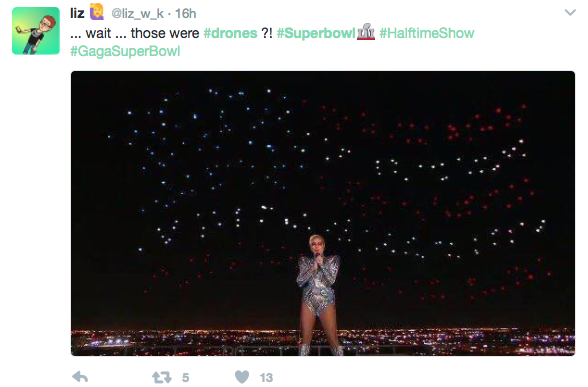Enlarge the halftime show drone photo
This screenshot has height=387, width=588.
(x=323, y=213)
